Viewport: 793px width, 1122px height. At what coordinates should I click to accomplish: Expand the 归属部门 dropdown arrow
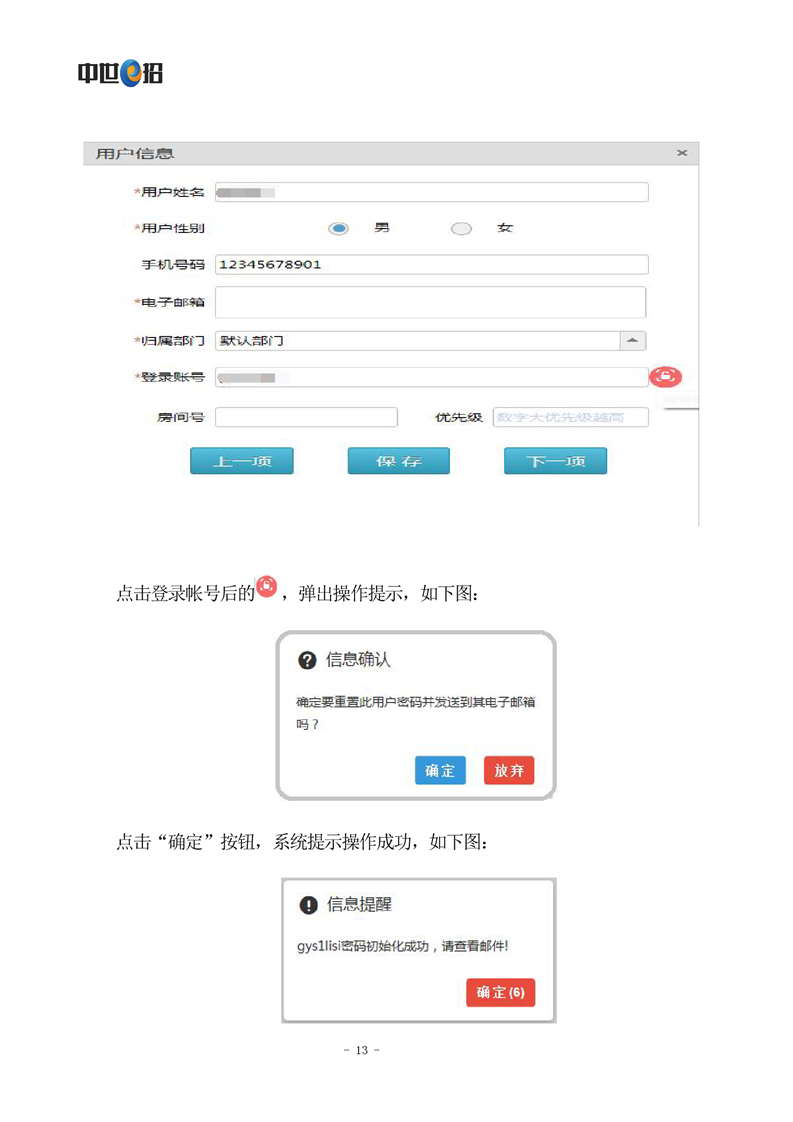click(633, 340)
